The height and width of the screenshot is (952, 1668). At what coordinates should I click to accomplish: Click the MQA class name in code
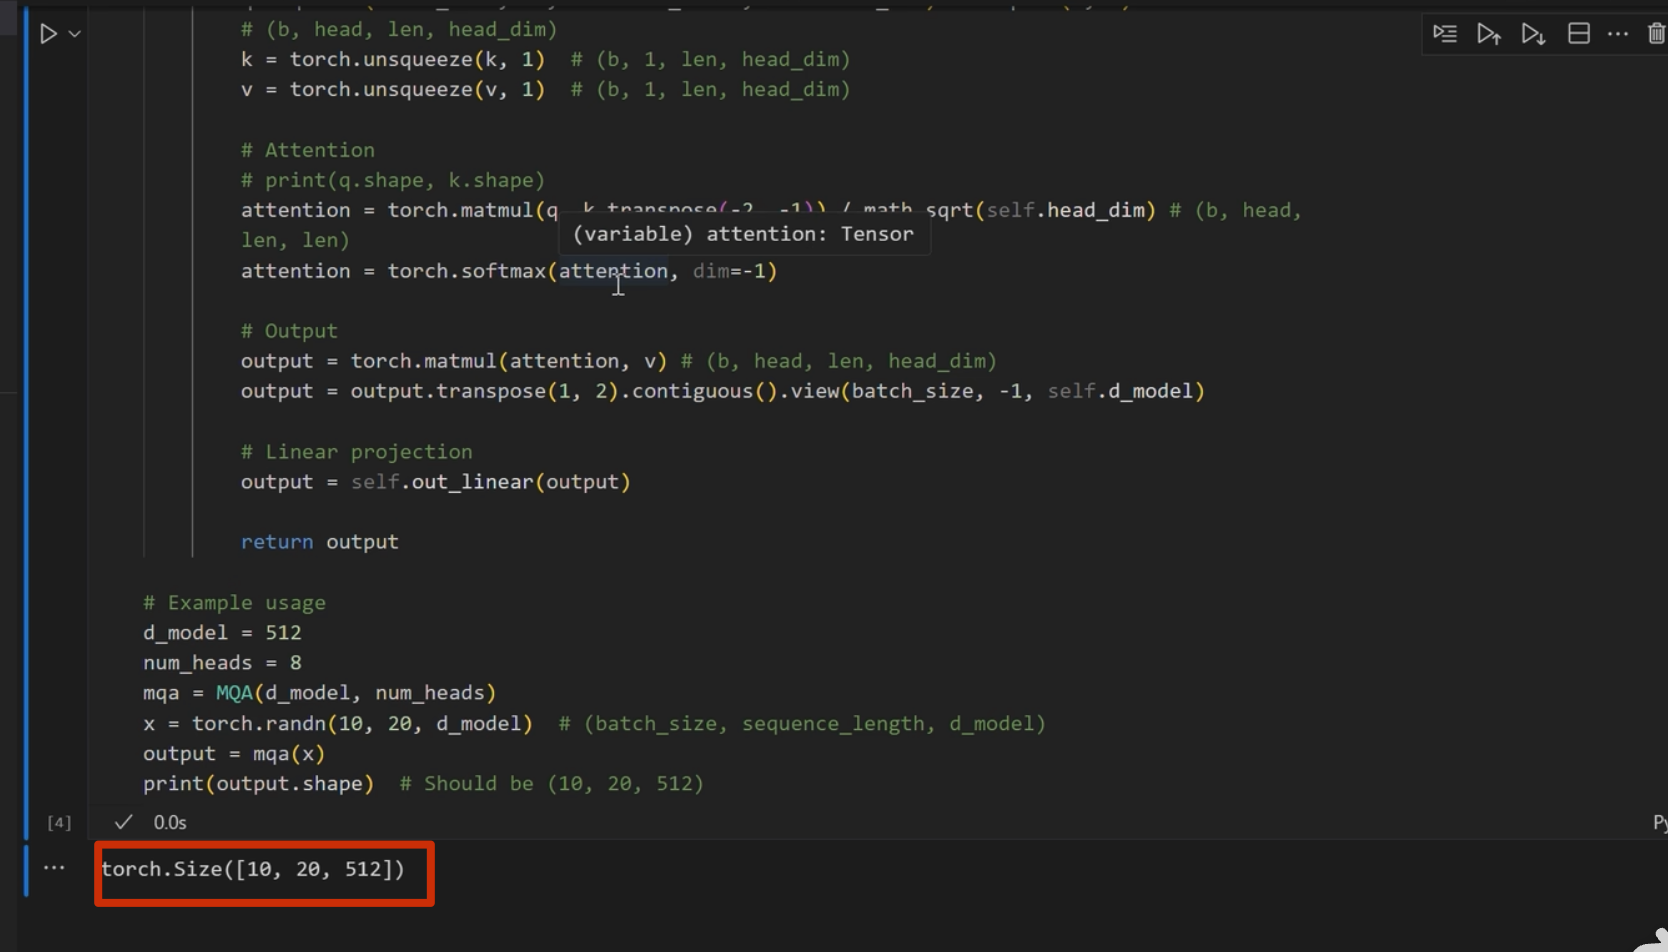pyautogui.click(x=234, y=693)
